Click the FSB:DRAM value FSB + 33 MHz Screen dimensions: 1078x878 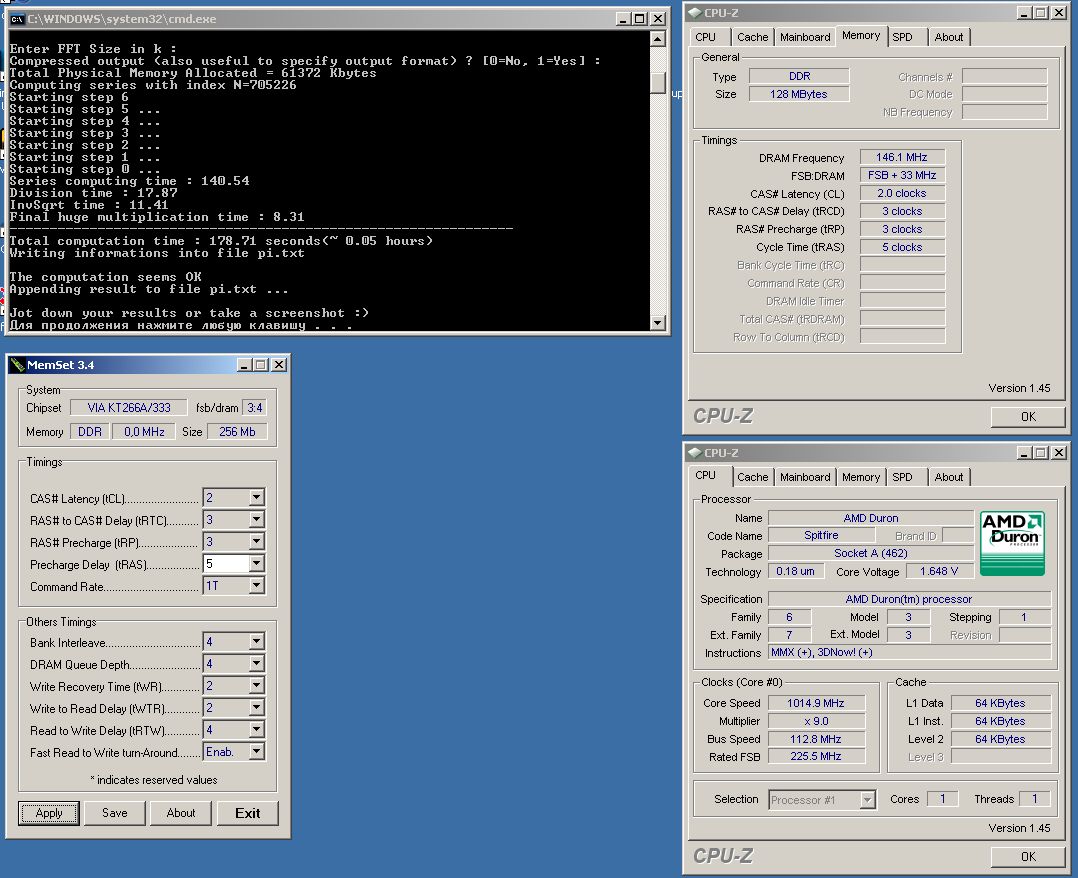coord(901,175)
